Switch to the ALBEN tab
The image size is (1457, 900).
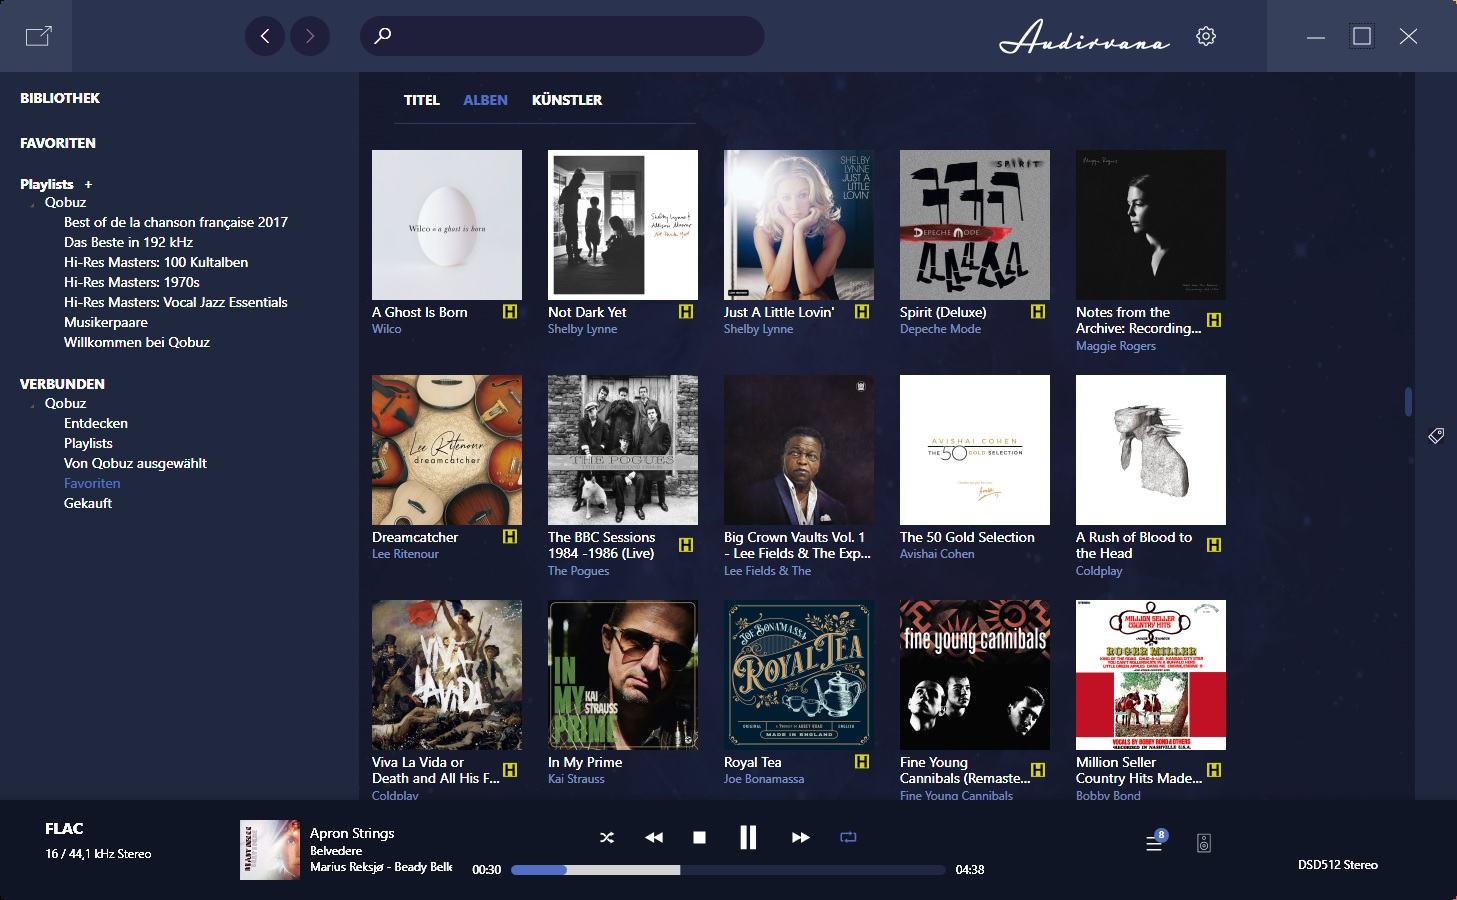pos(485,100)
